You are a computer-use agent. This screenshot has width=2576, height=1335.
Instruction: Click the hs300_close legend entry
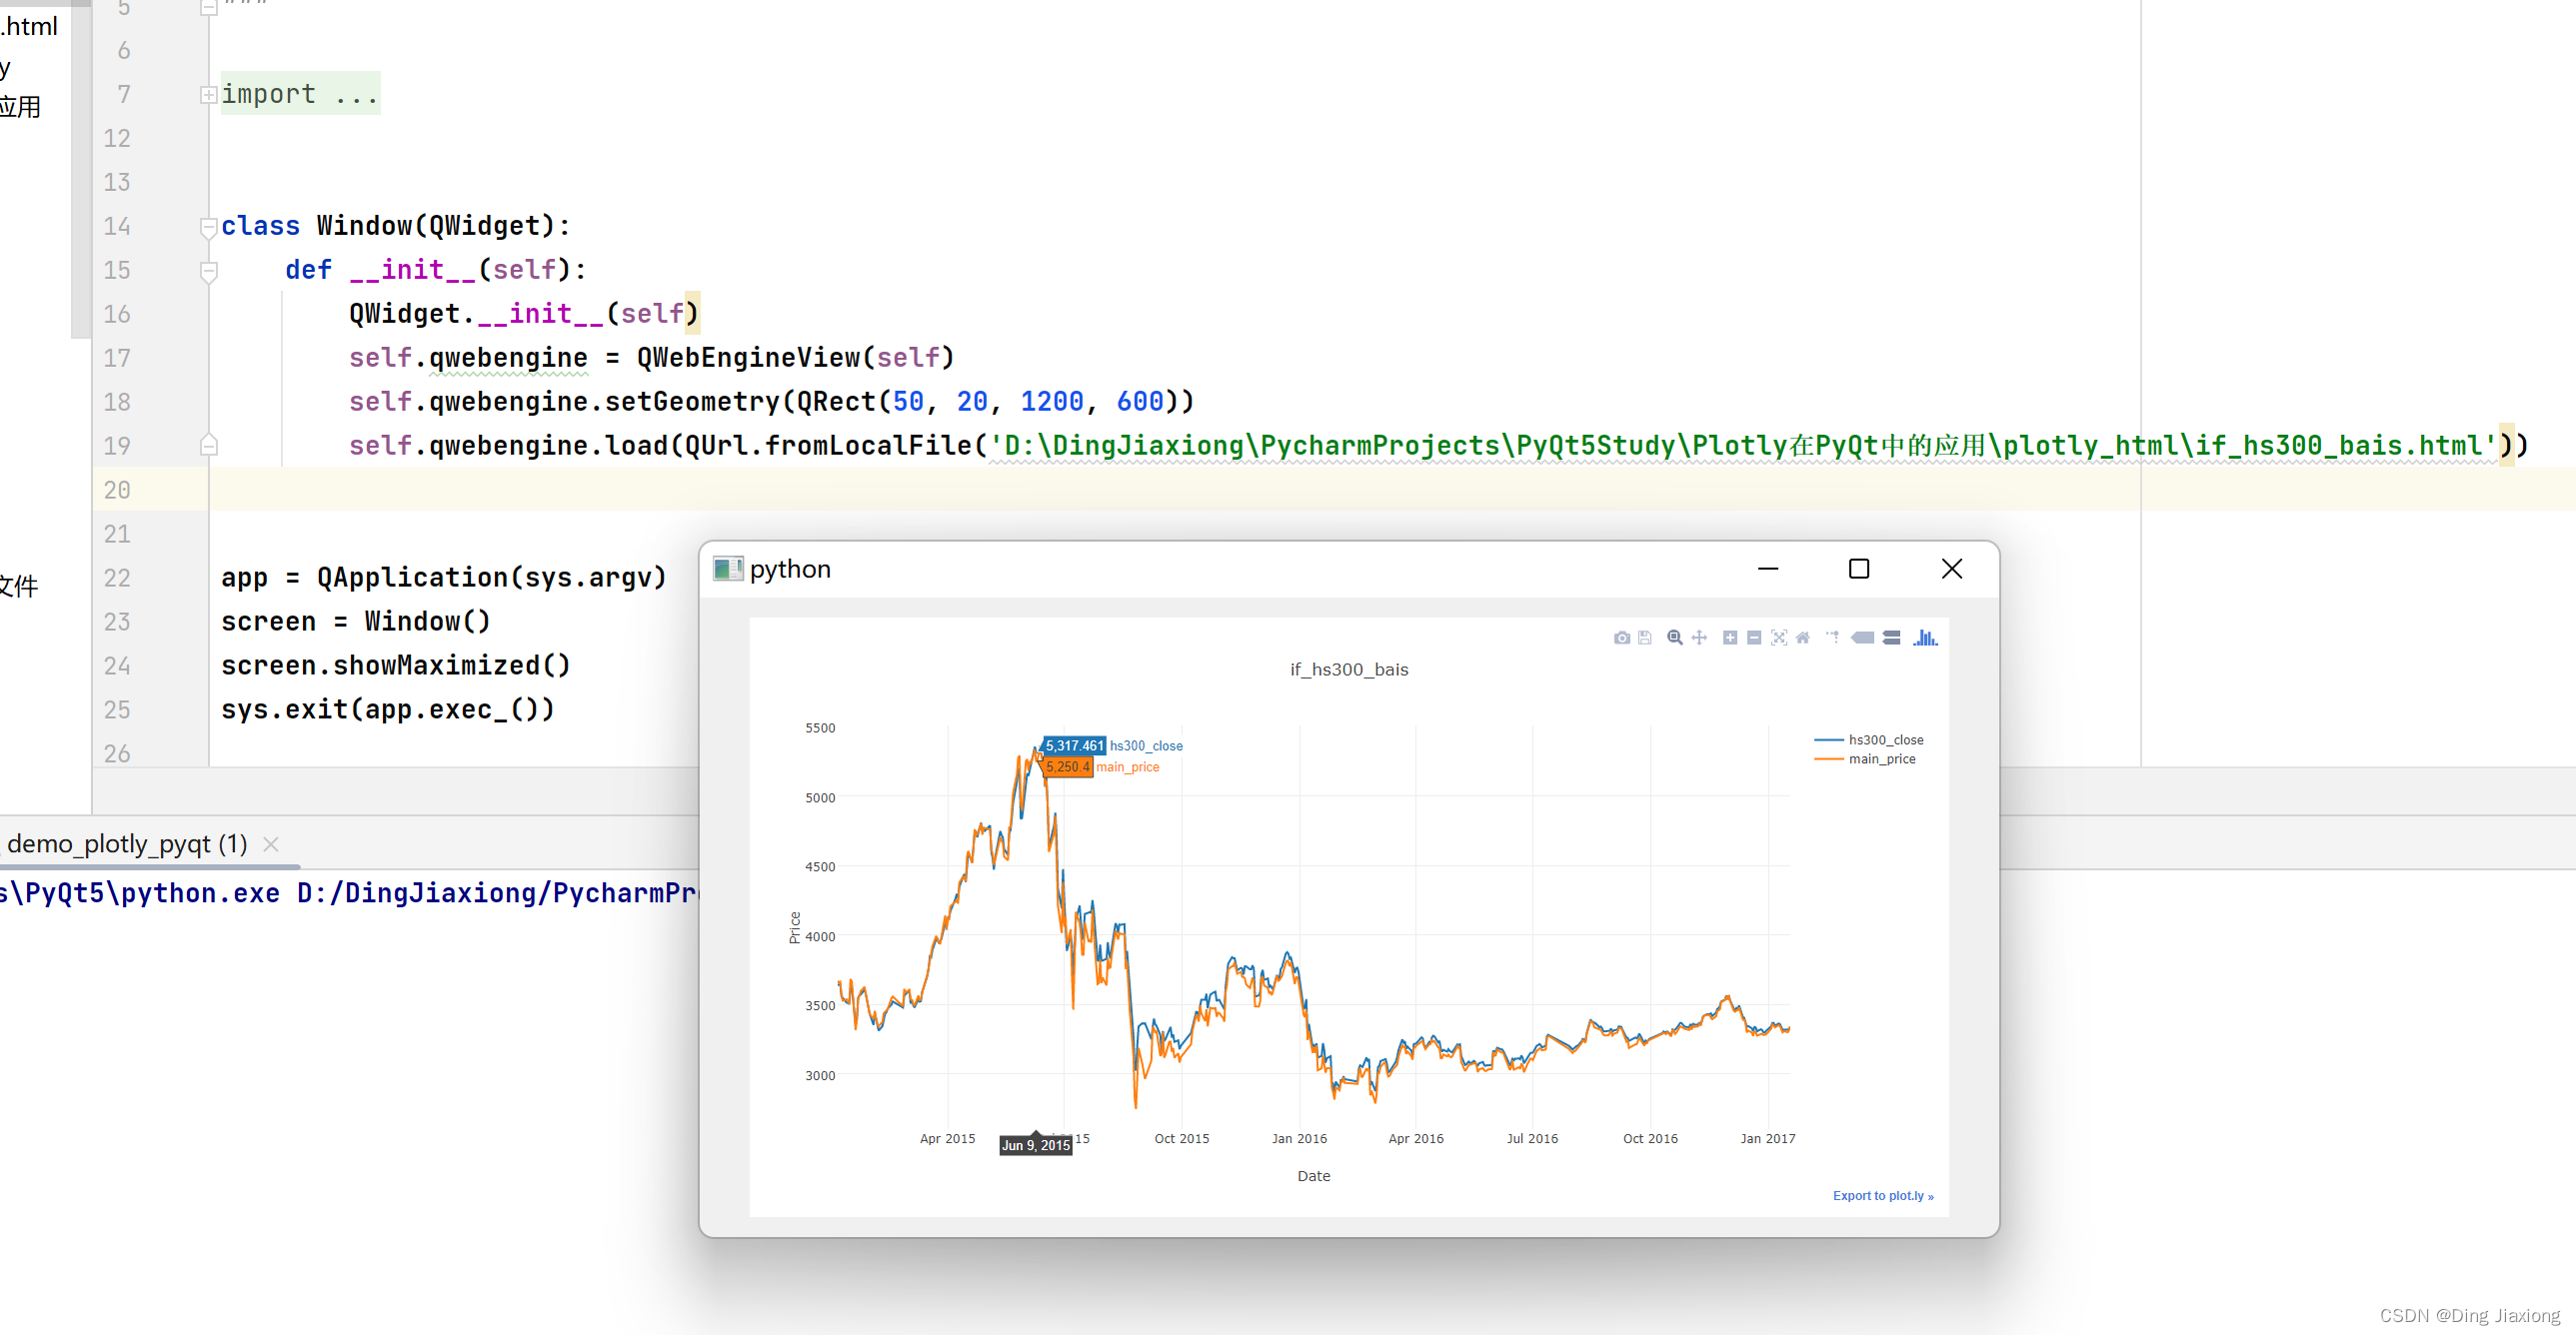[x=1884, y=740]
